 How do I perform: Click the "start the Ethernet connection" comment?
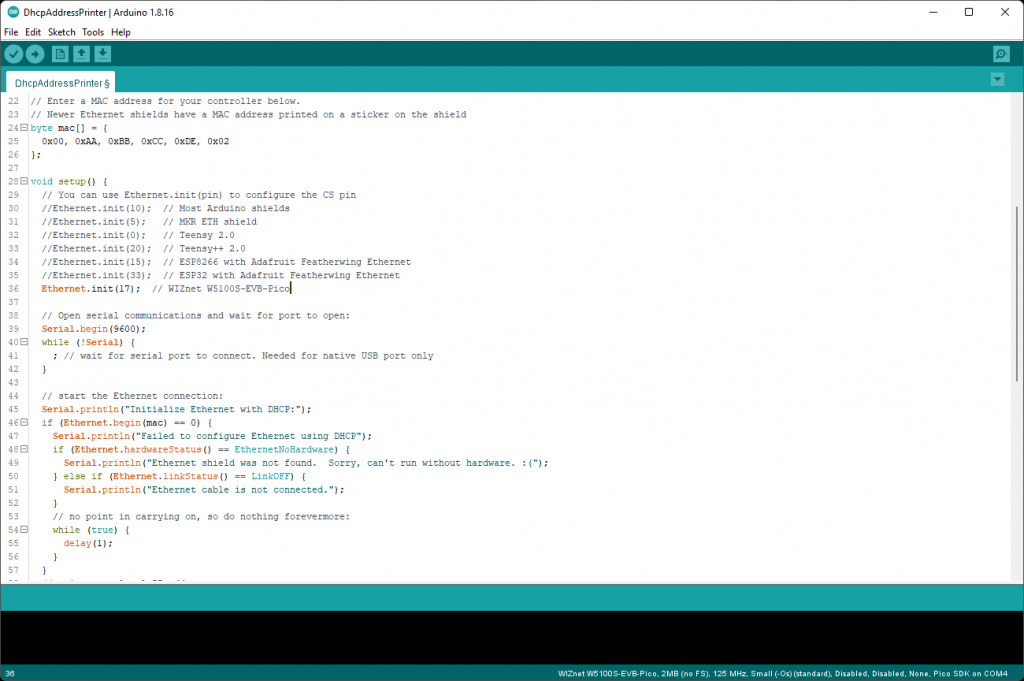click(132, 396)
